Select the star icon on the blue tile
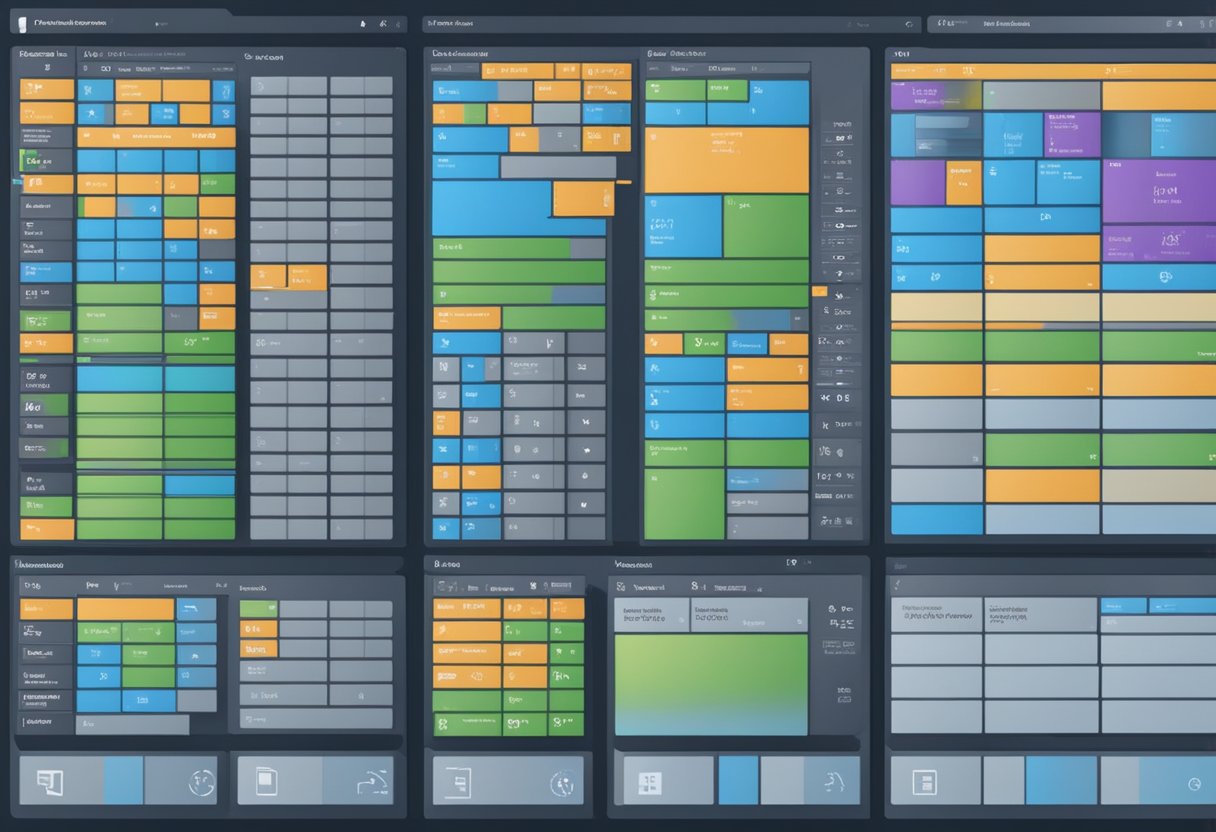1216x832 pixels. point(90,113)
